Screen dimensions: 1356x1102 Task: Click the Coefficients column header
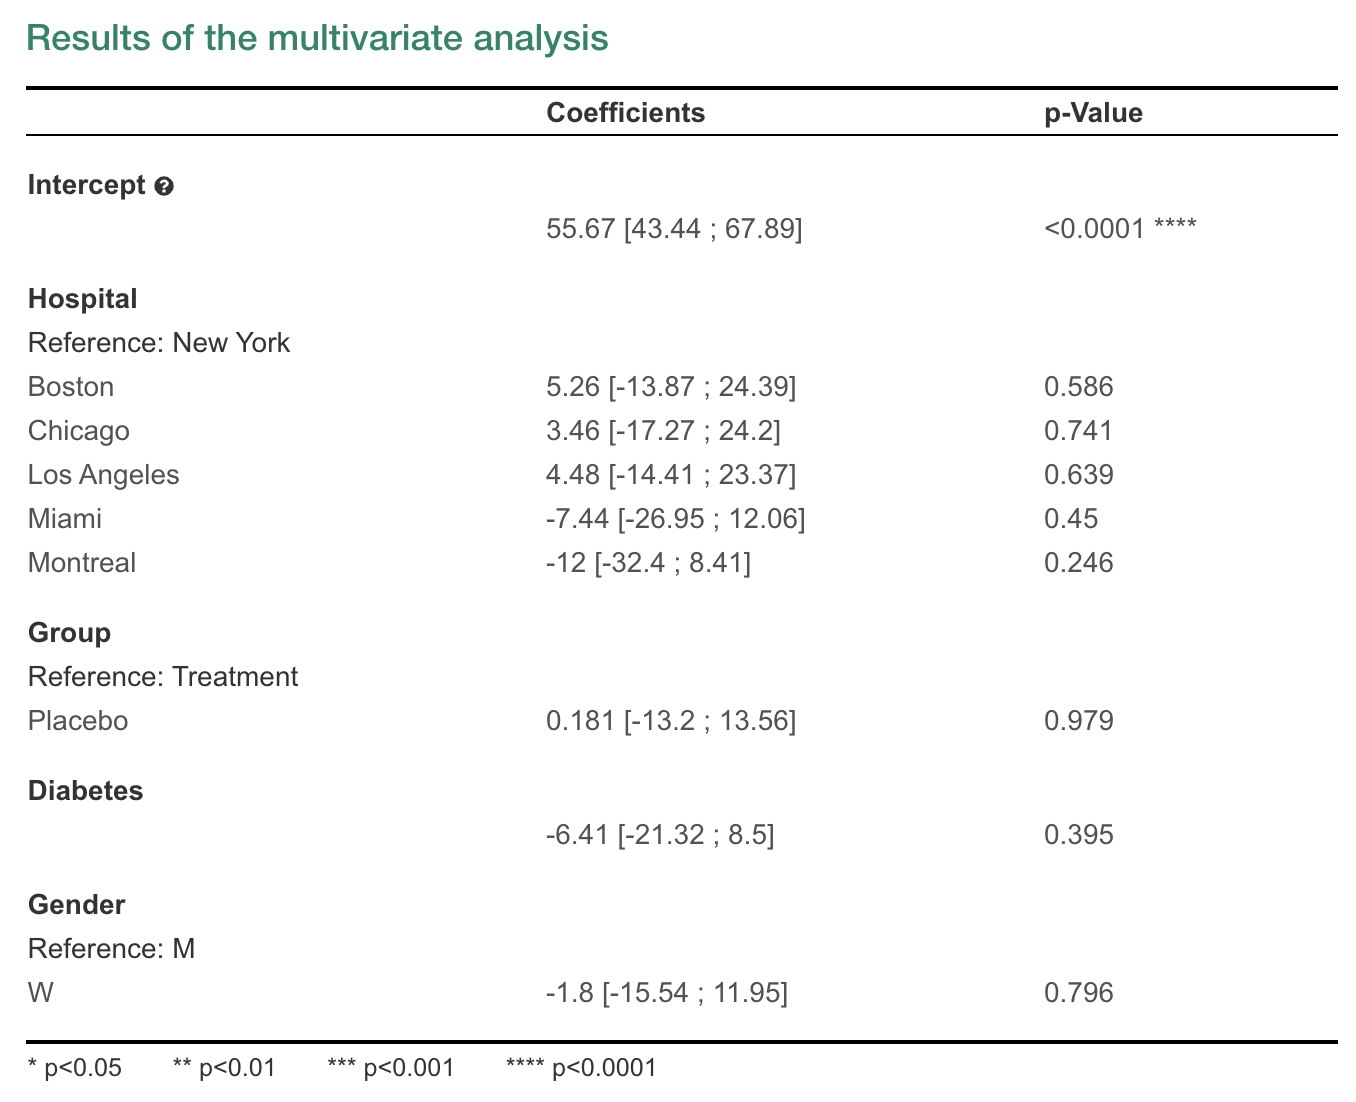[x=625, y=112]
